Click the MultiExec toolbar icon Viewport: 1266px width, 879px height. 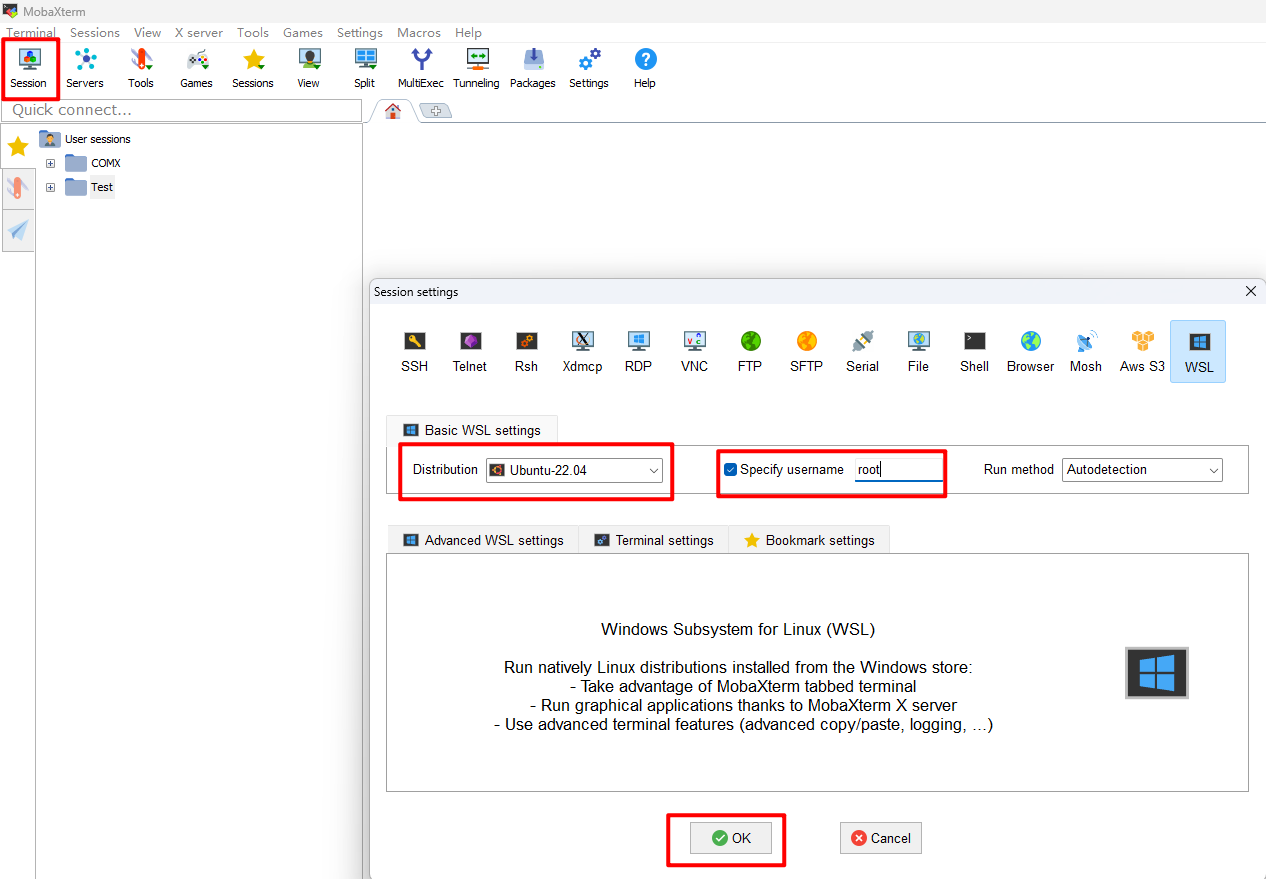tap(421, 68)
